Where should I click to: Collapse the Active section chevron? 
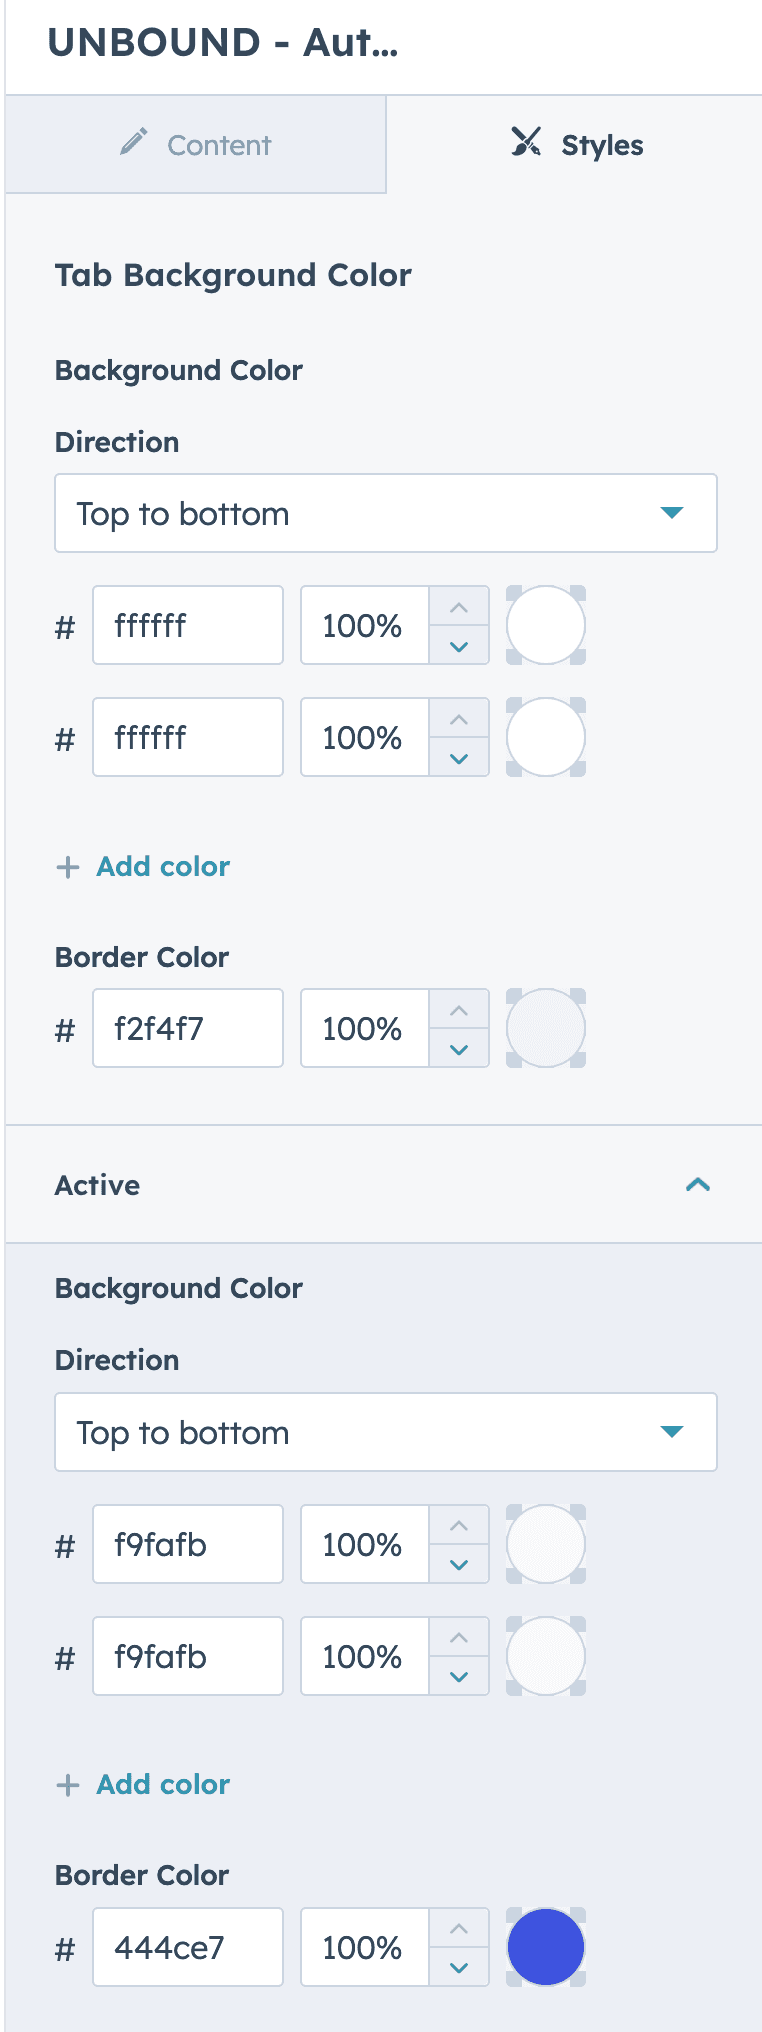coord(698,1185)
